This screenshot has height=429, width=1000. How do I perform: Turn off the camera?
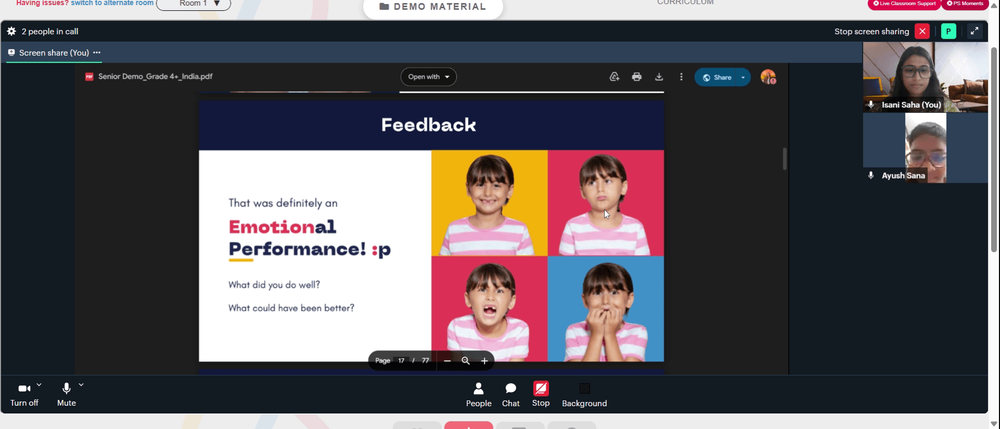pyautogui.click(x=24, y=395)
